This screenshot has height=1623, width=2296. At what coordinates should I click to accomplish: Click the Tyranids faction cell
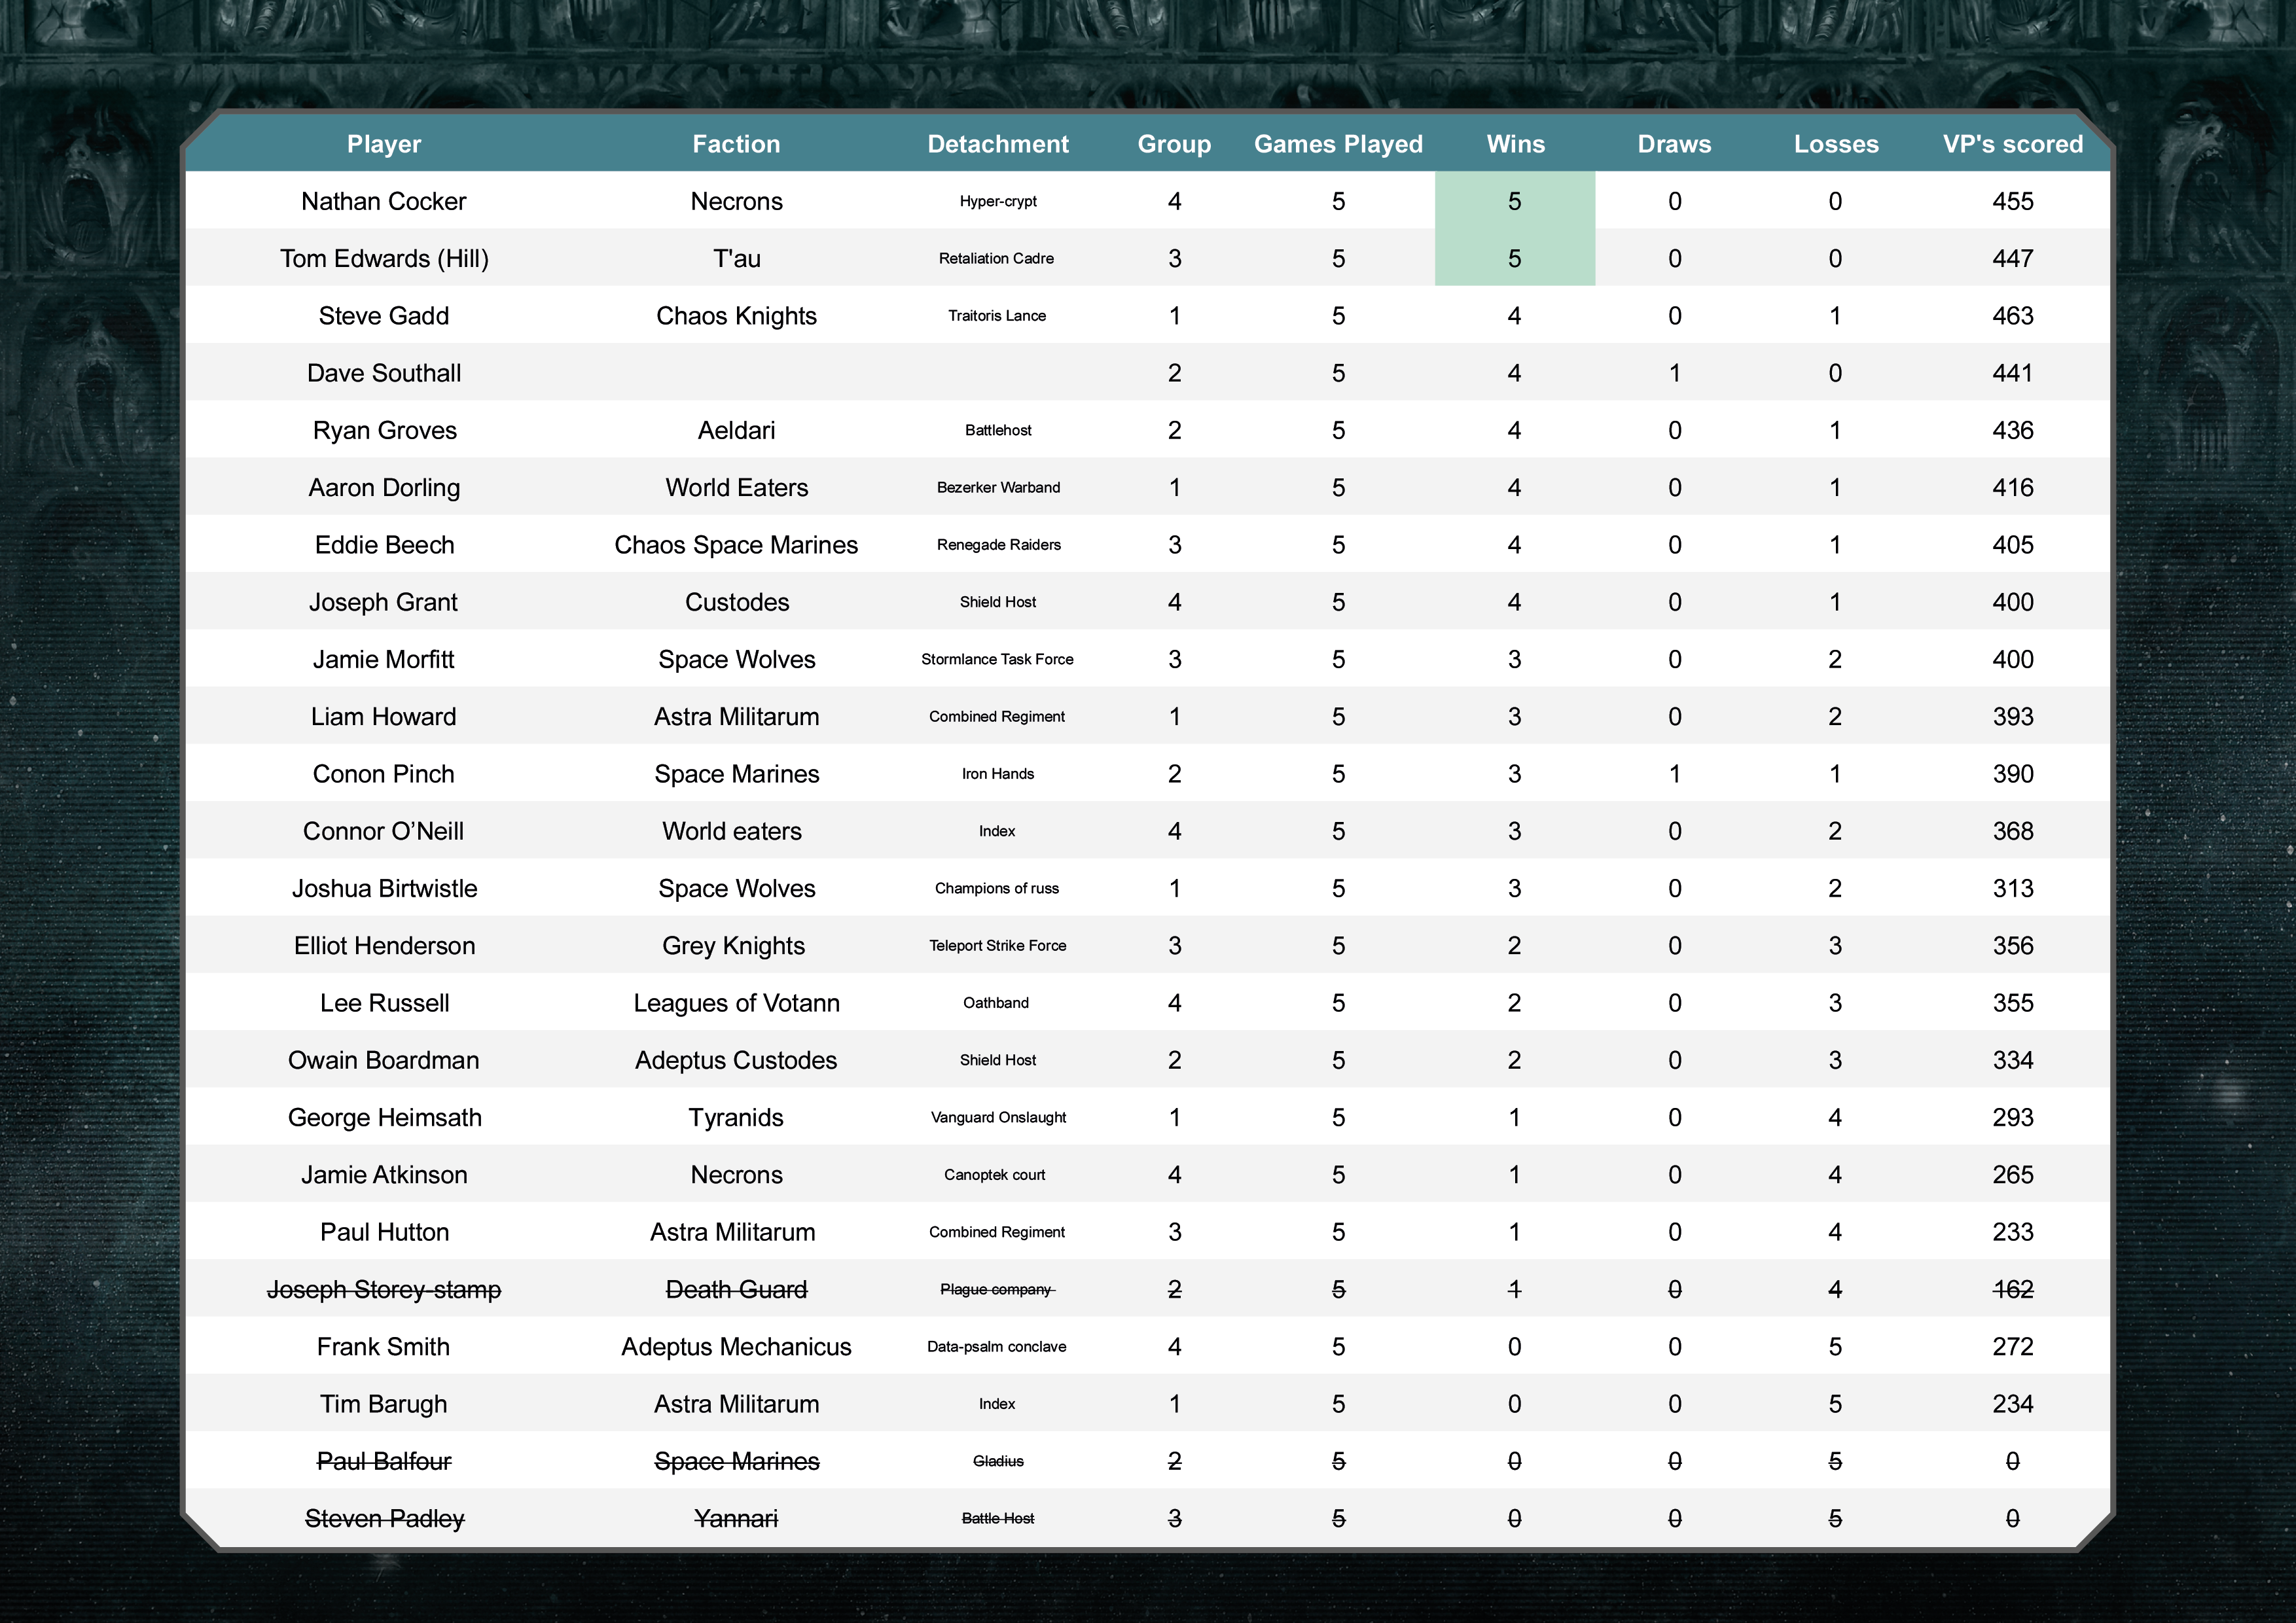click(x=736, y=1118)
